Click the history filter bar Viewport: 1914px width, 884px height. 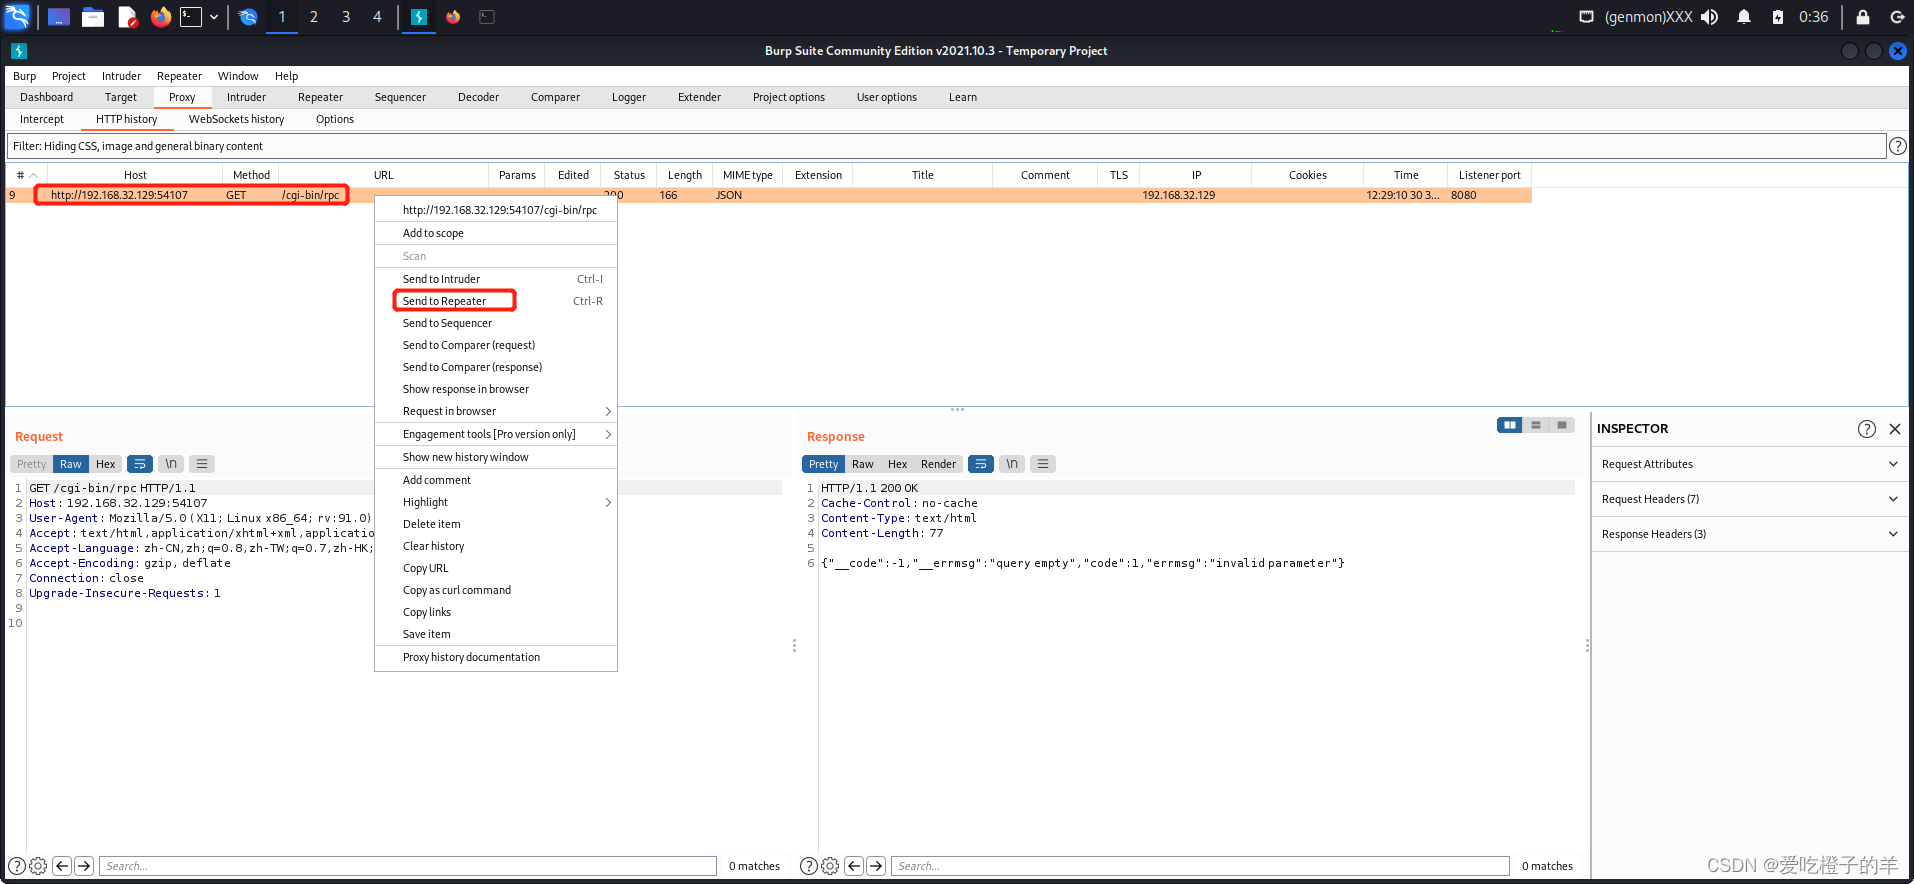pos(946,146)
